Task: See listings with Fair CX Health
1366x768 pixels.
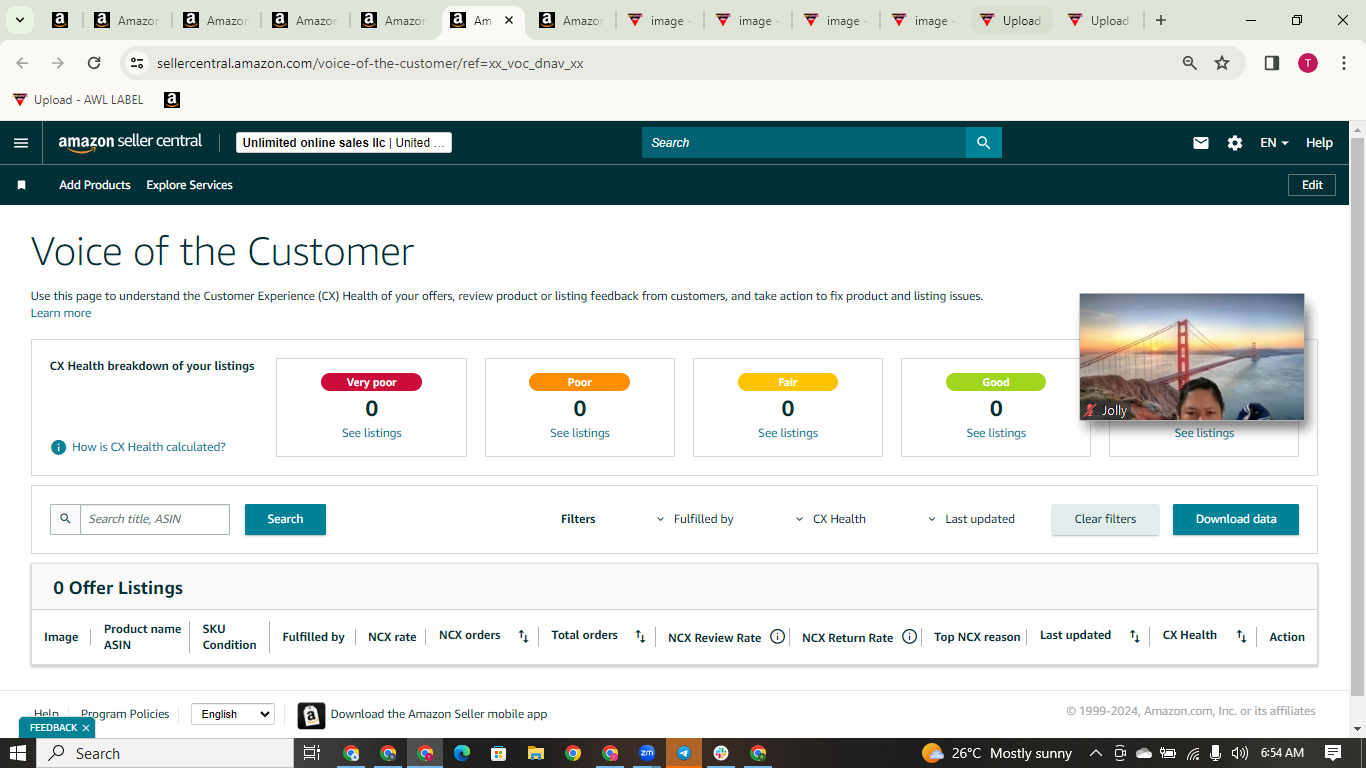Action: tap(788, 433)
